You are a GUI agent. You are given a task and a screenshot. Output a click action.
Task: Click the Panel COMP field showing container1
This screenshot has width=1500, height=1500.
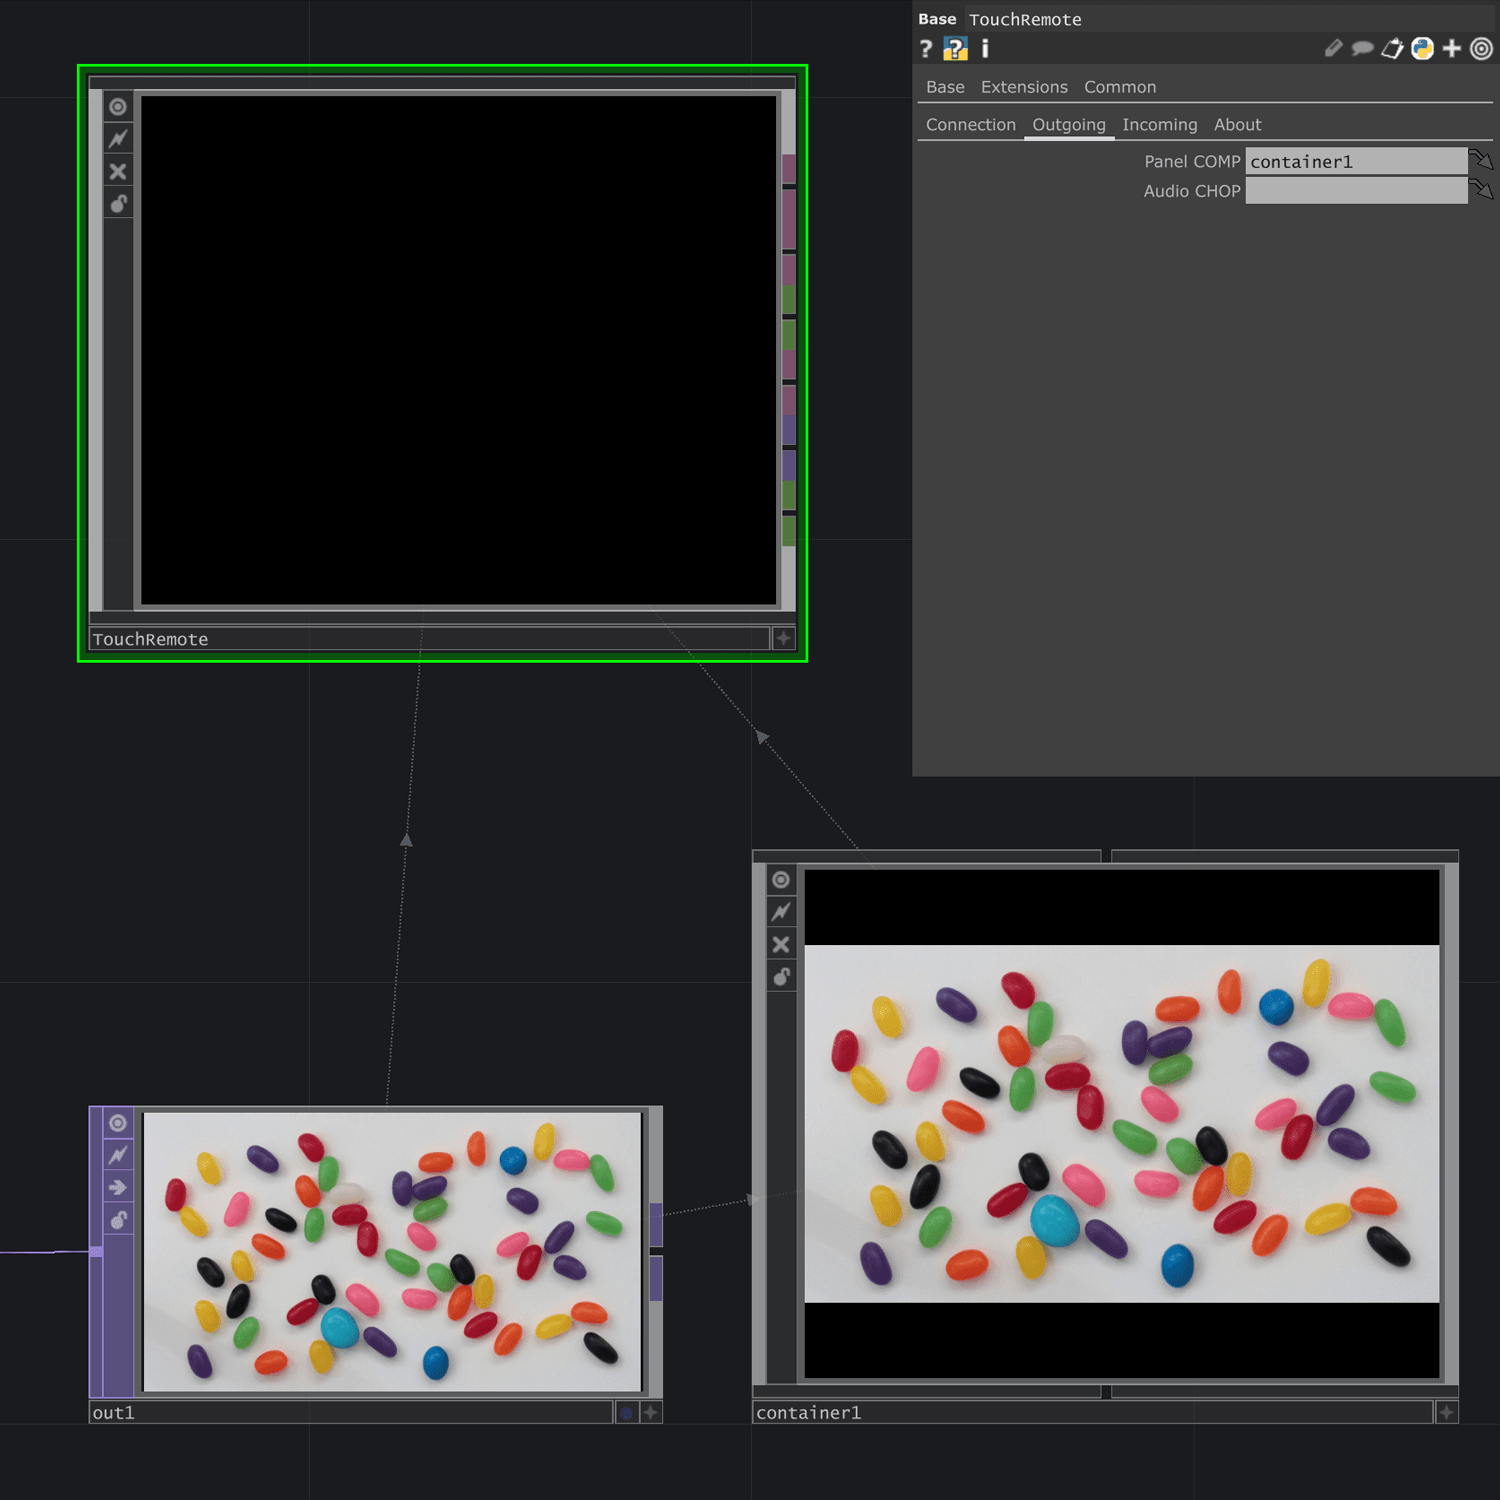(1355, 161)
